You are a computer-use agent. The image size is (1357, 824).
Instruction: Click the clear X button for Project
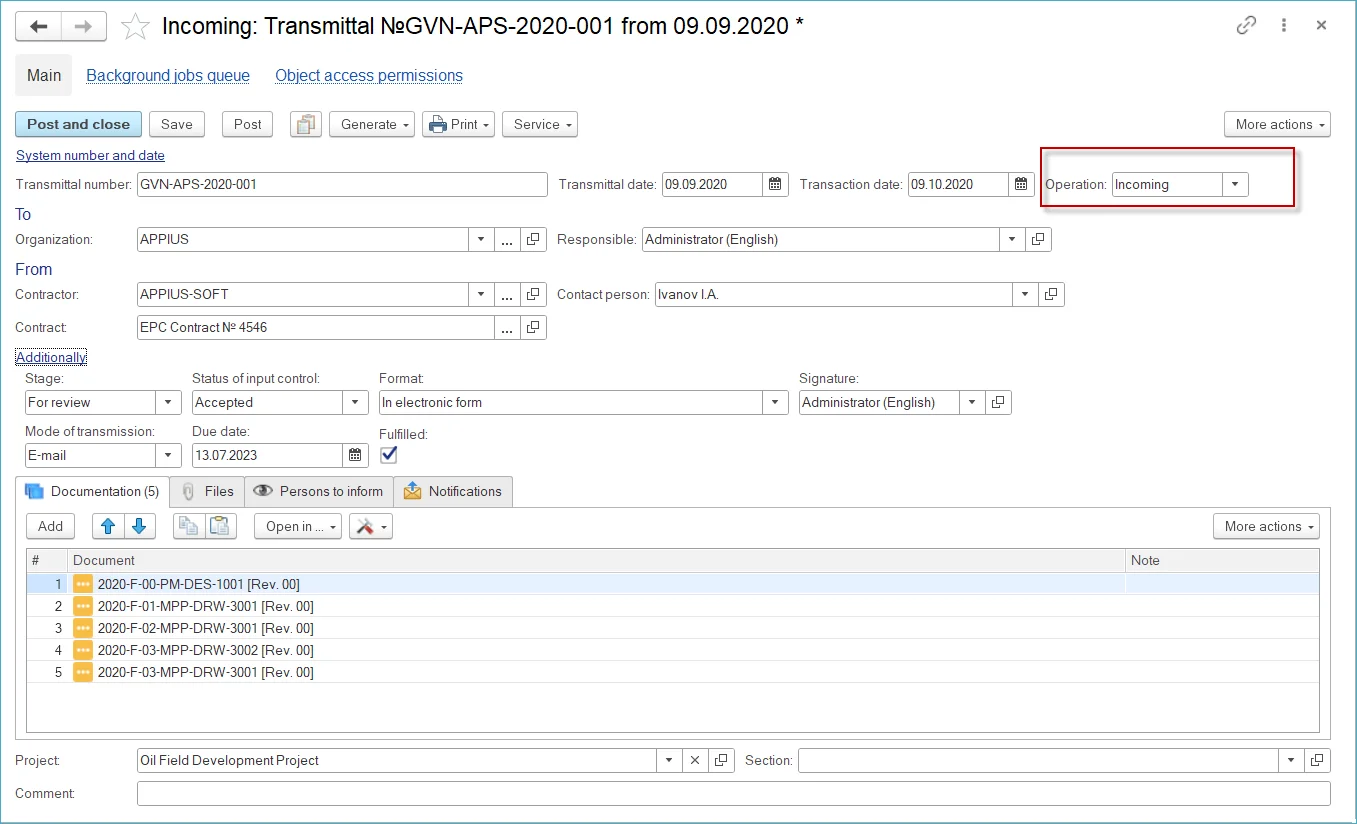click(x=695, y=760)
